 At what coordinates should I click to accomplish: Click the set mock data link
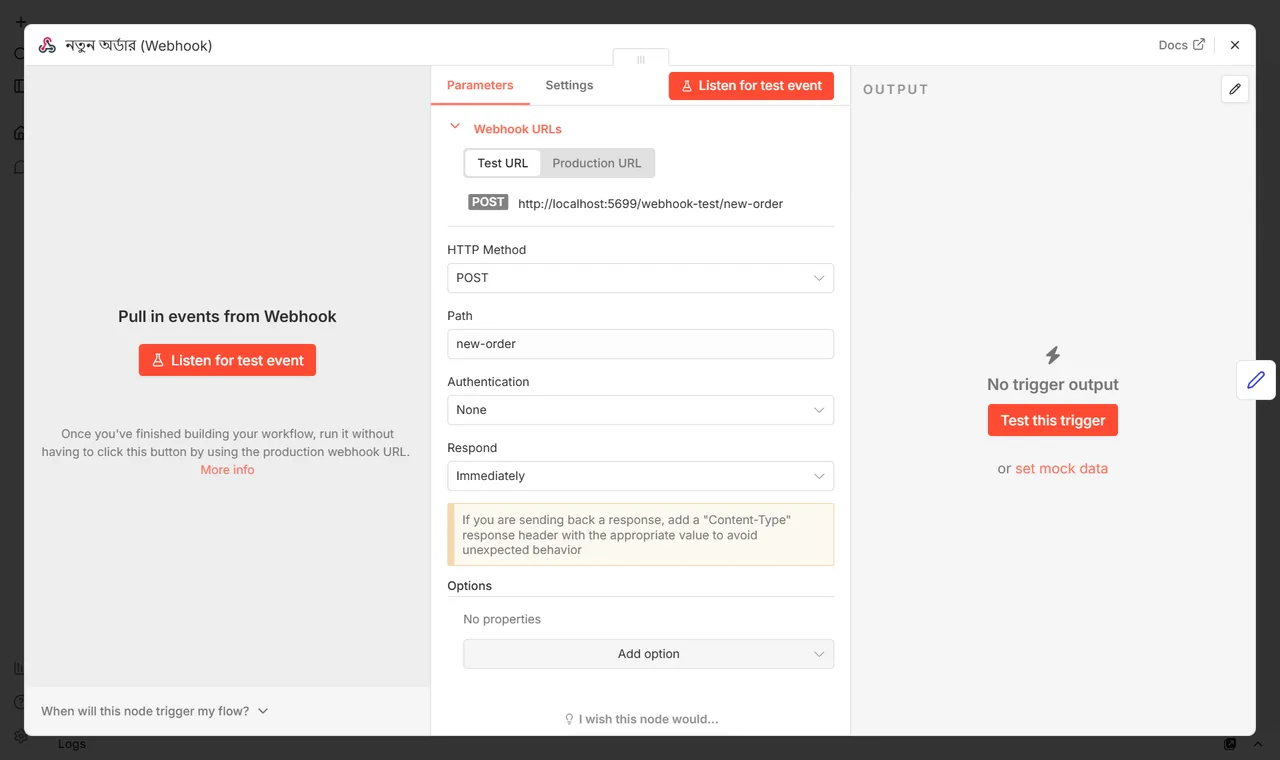[x=1061, y=468]
